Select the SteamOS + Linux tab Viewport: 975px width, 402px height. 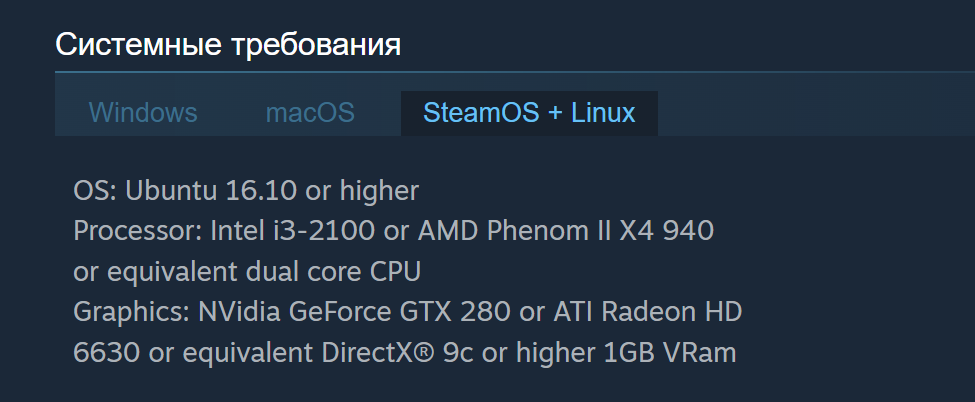pyautogui.click(x=529, y=113)
